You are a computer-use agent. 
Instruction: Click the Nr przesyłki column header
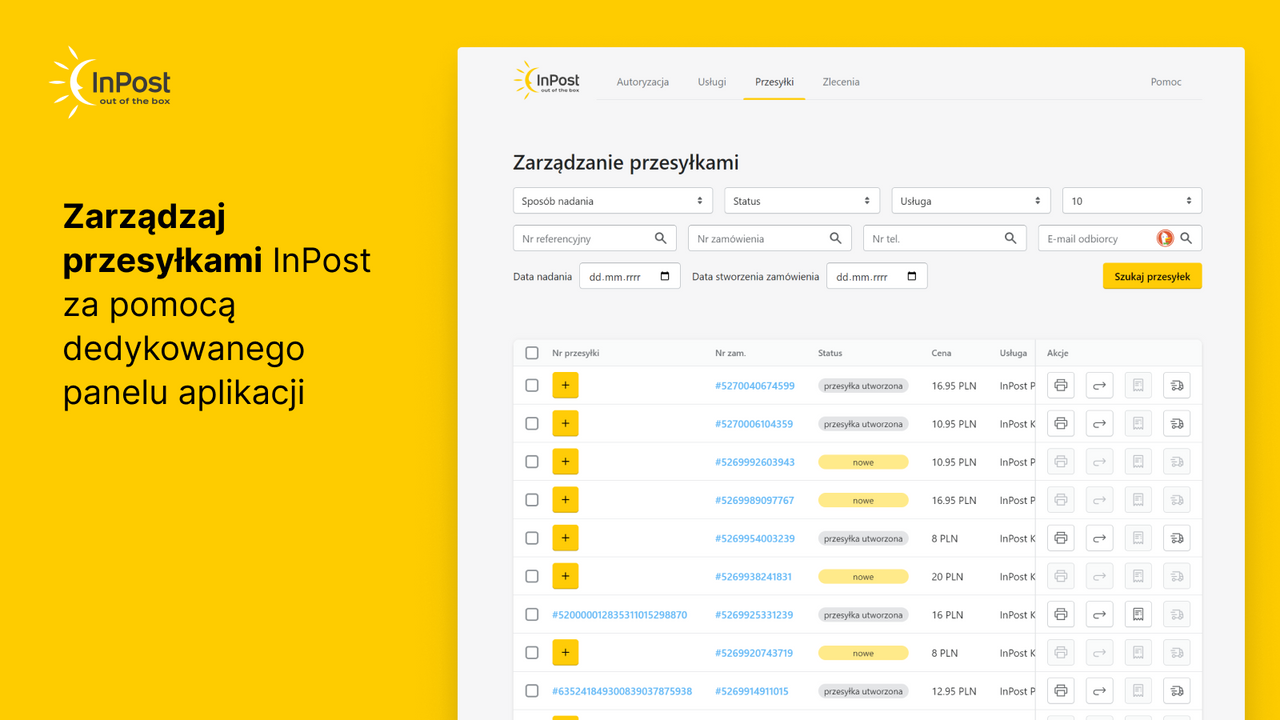(575, 353)
